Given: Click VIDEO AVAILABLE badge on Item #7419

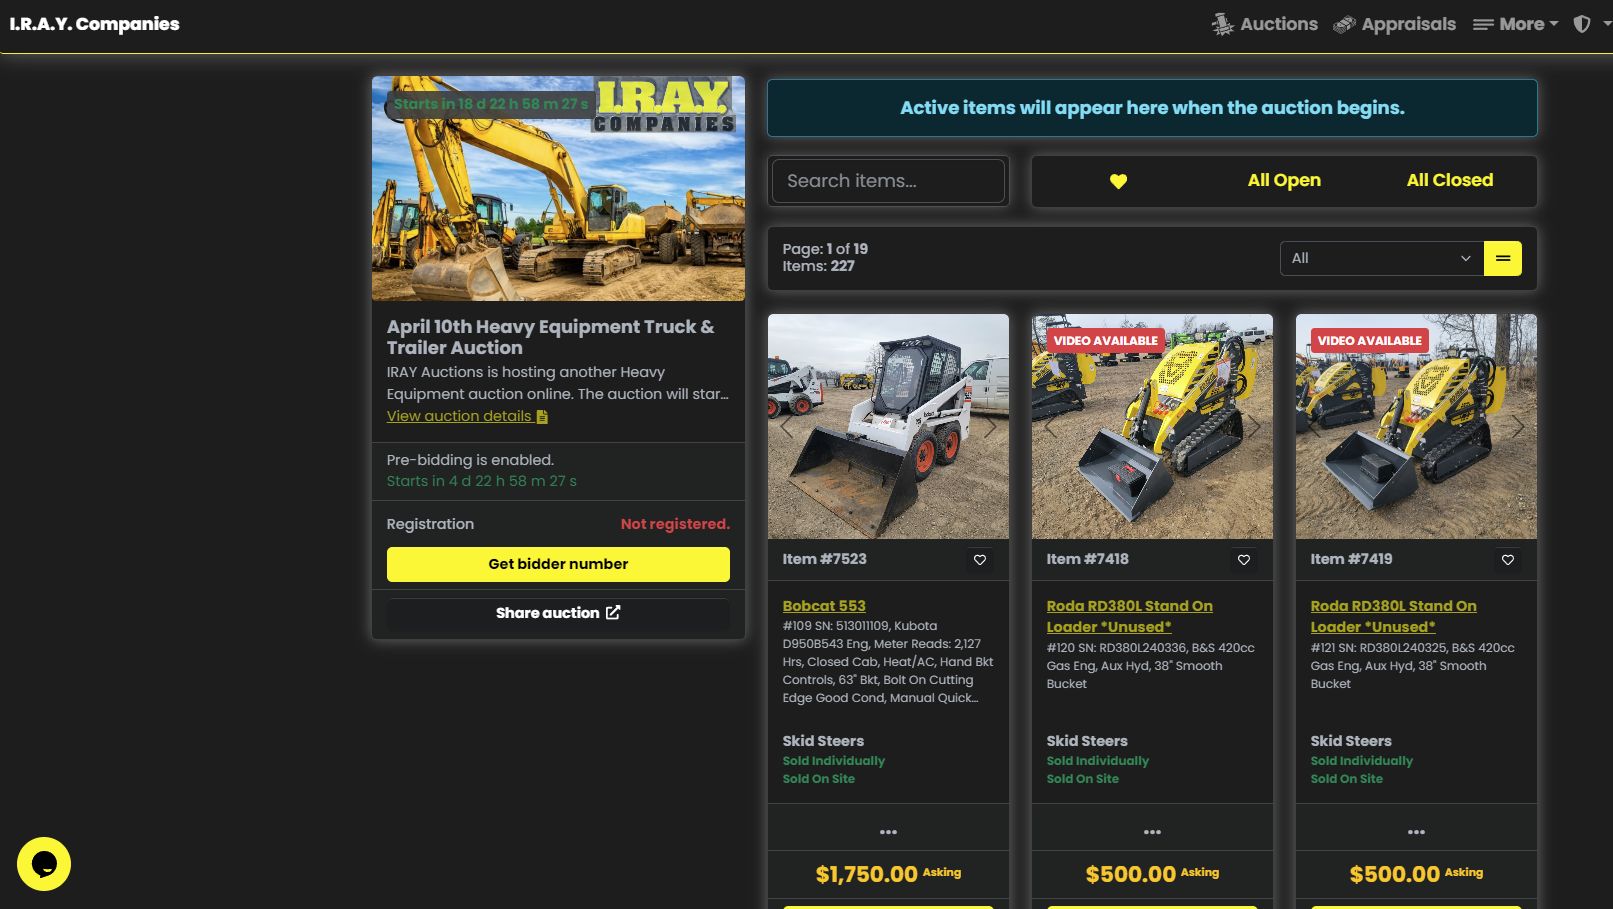Looking at the screenshot, I should pos(1369,341).
